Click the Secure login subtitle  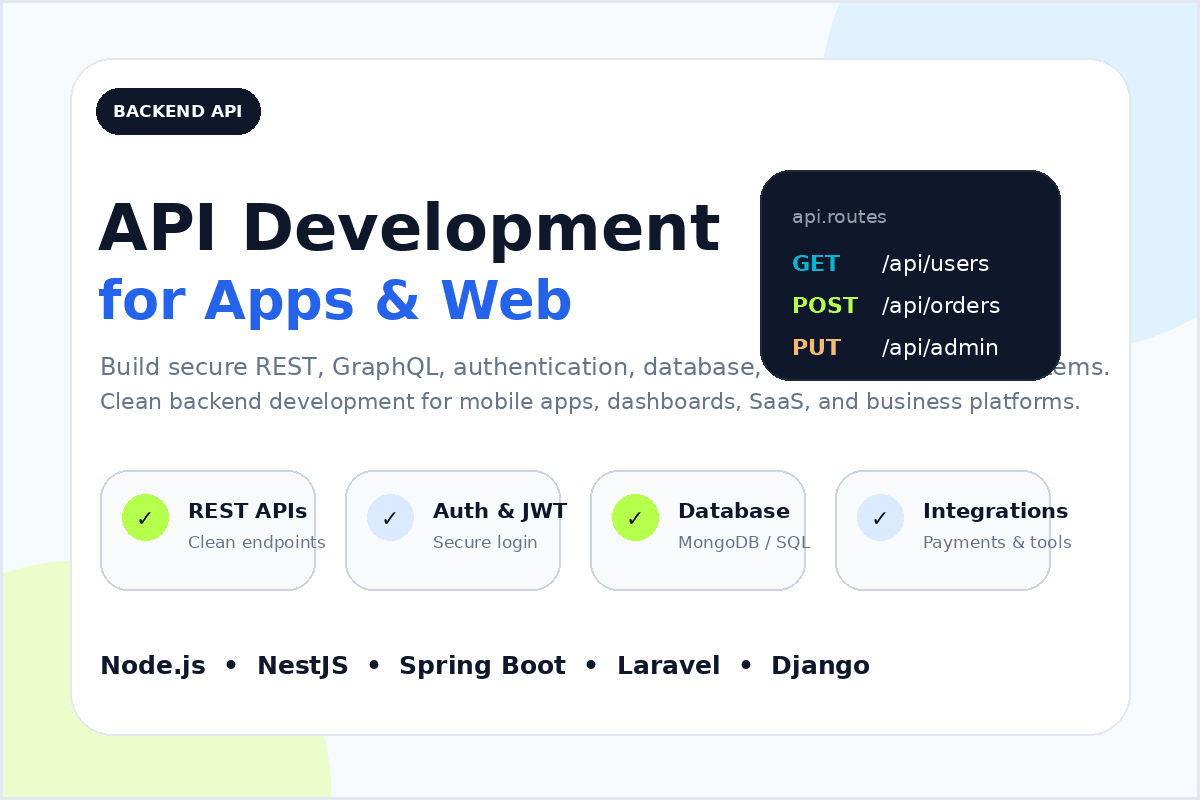tap(485, 543)
